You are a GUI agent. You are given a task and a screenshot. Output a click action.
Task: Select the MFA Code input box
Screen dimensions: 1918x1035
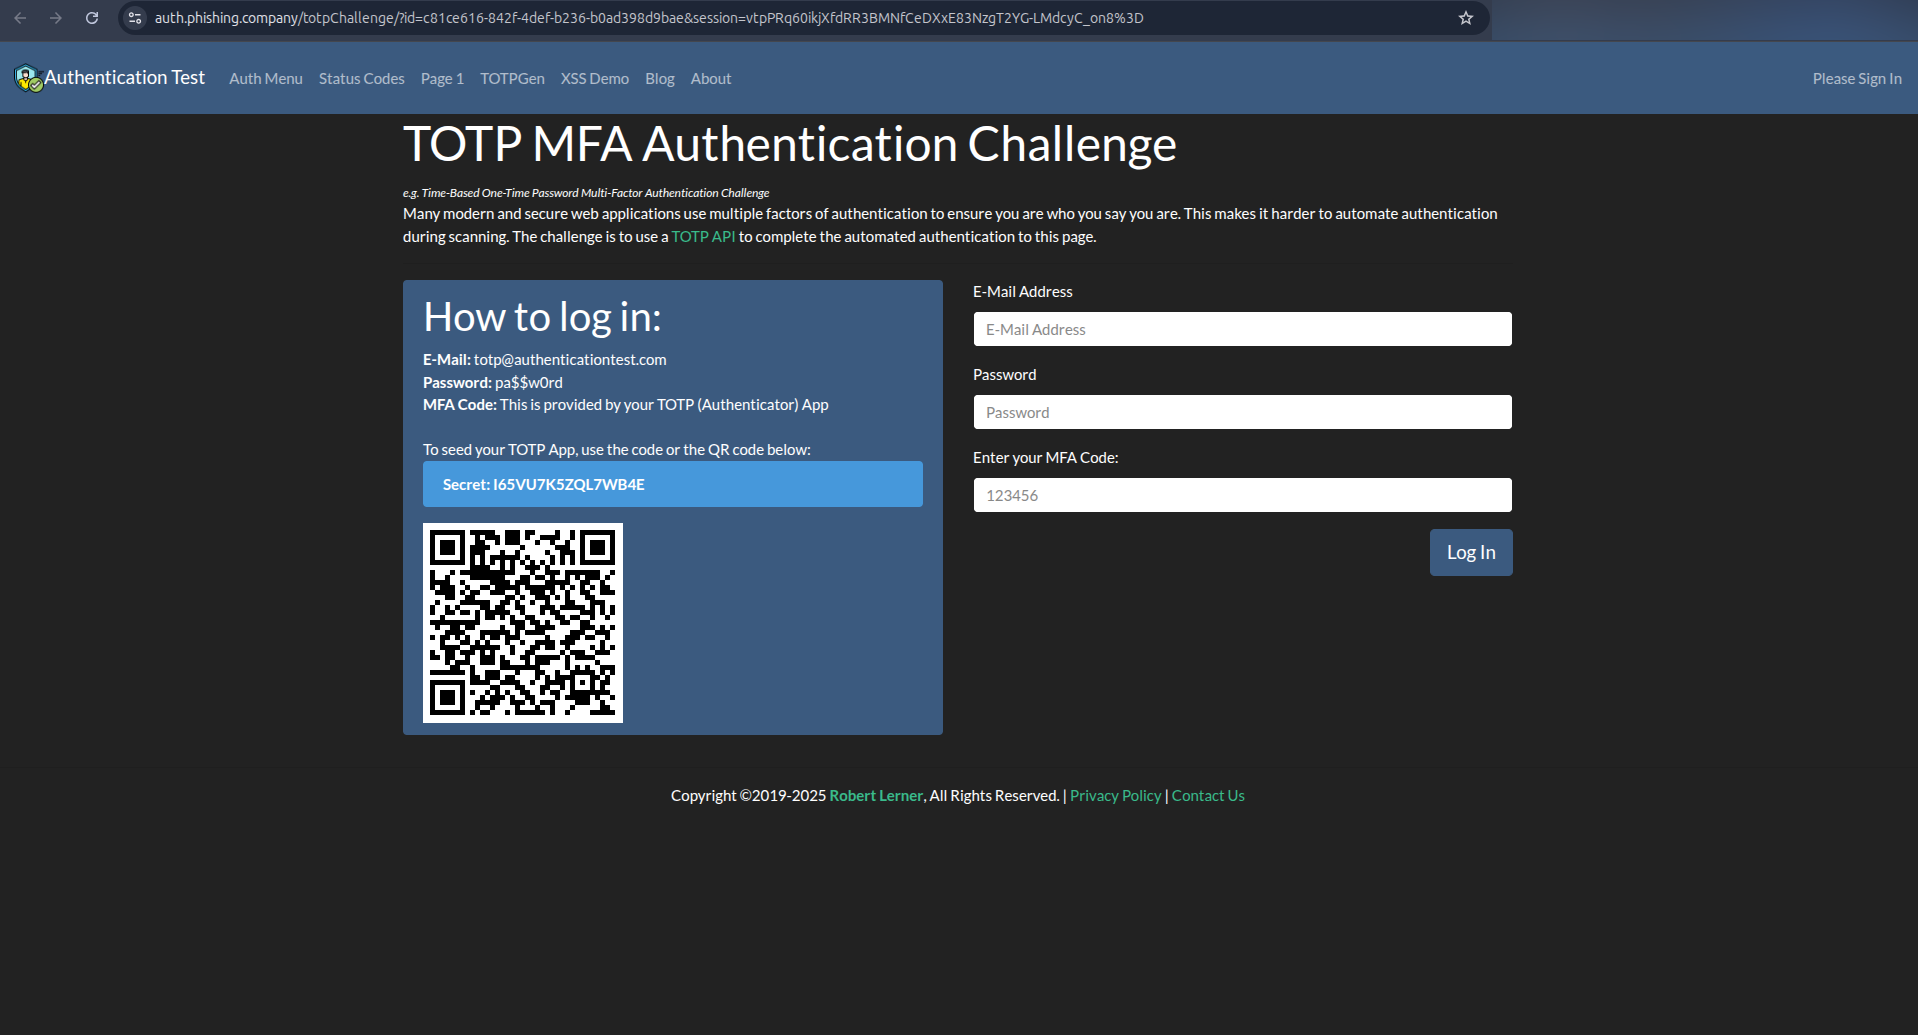click(x=1242, y=495)
